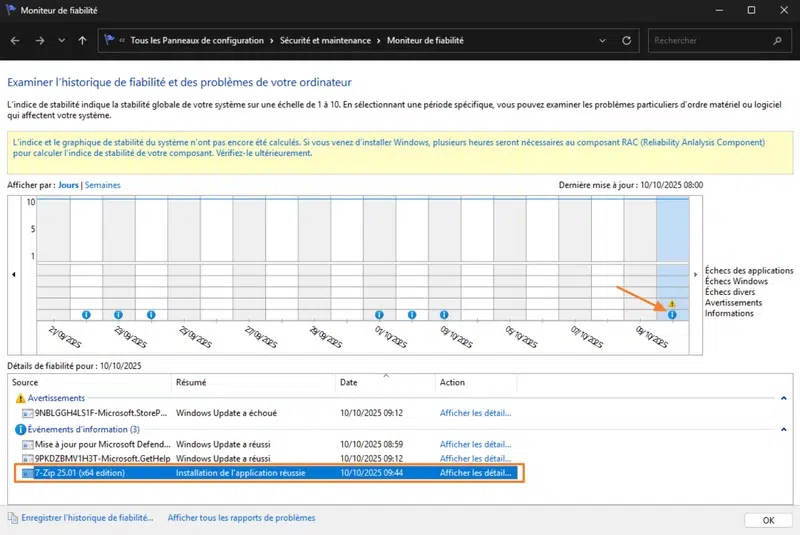The width and height of the screenshot is (800, 535).
Task: Switch the chart view to Semaines
Action: [x=103, y=185]
